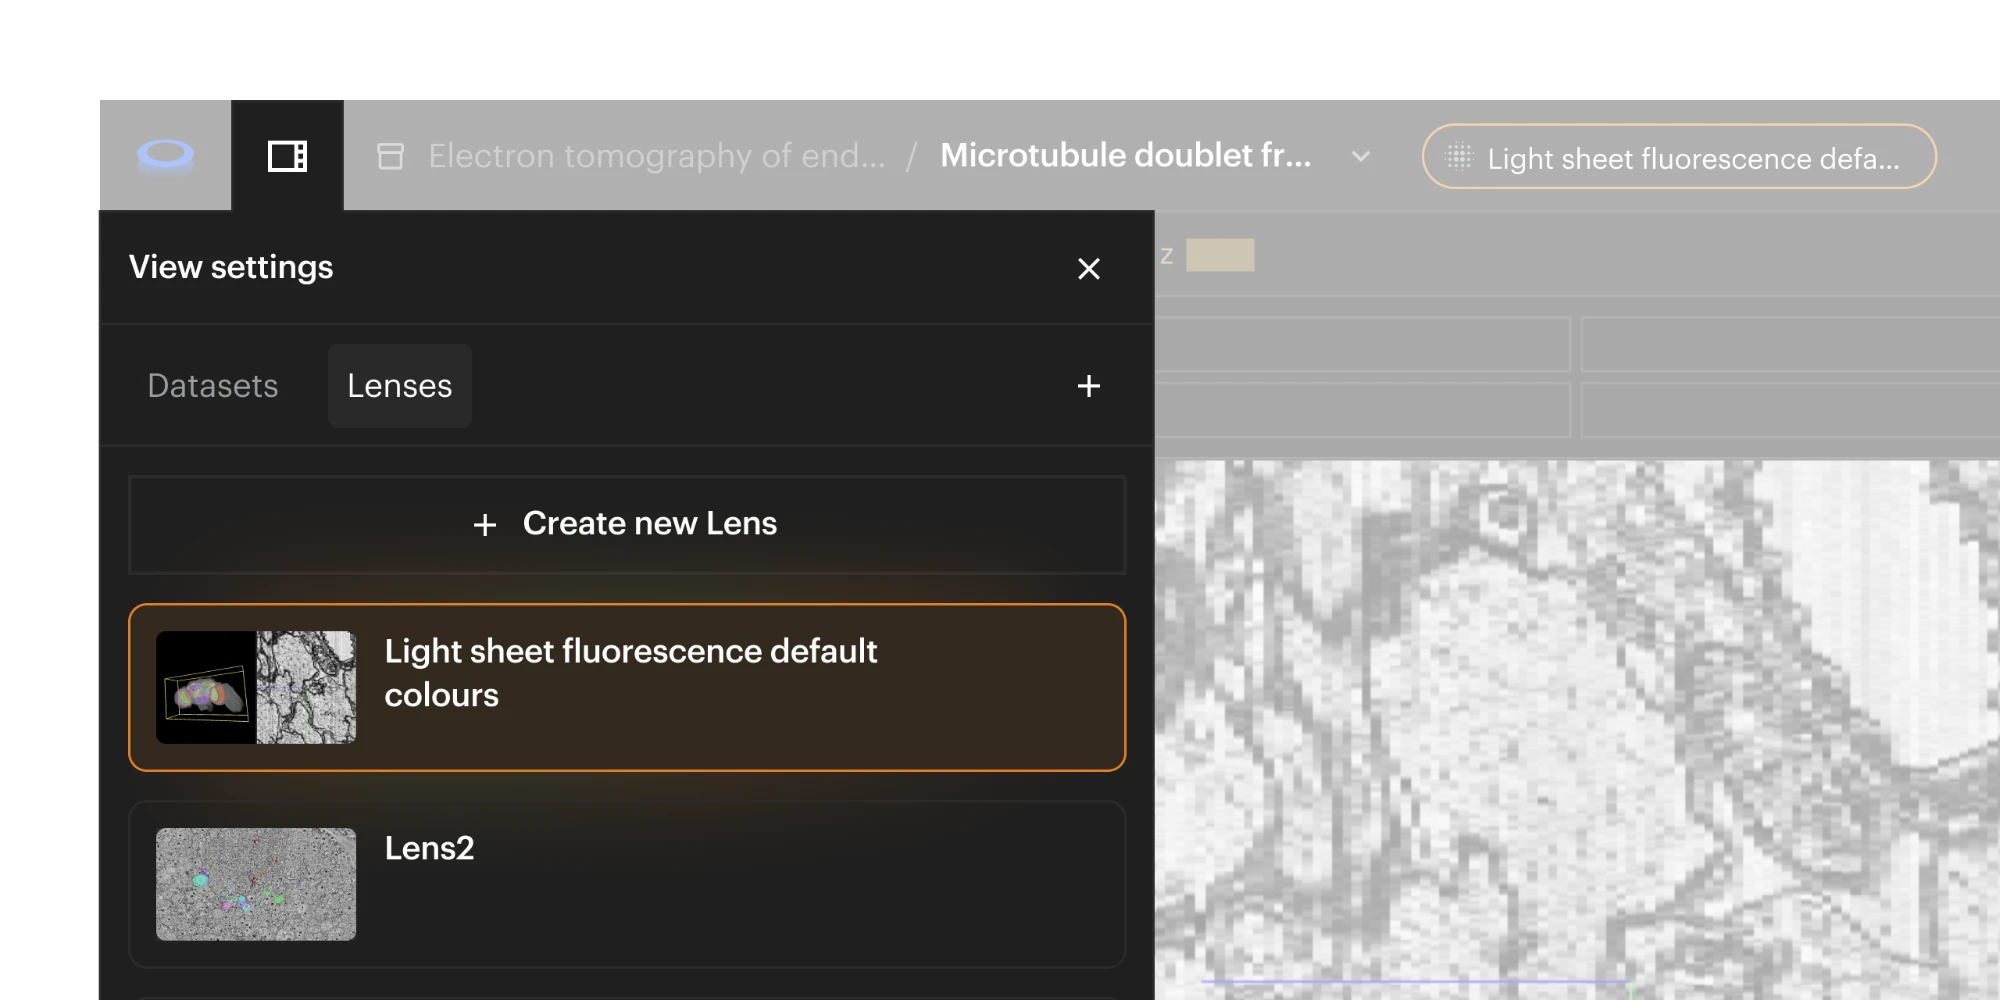Viewport: 2000px width, 1000px height.
Task: Click the blue ring app logo
Action: point(165,155)
